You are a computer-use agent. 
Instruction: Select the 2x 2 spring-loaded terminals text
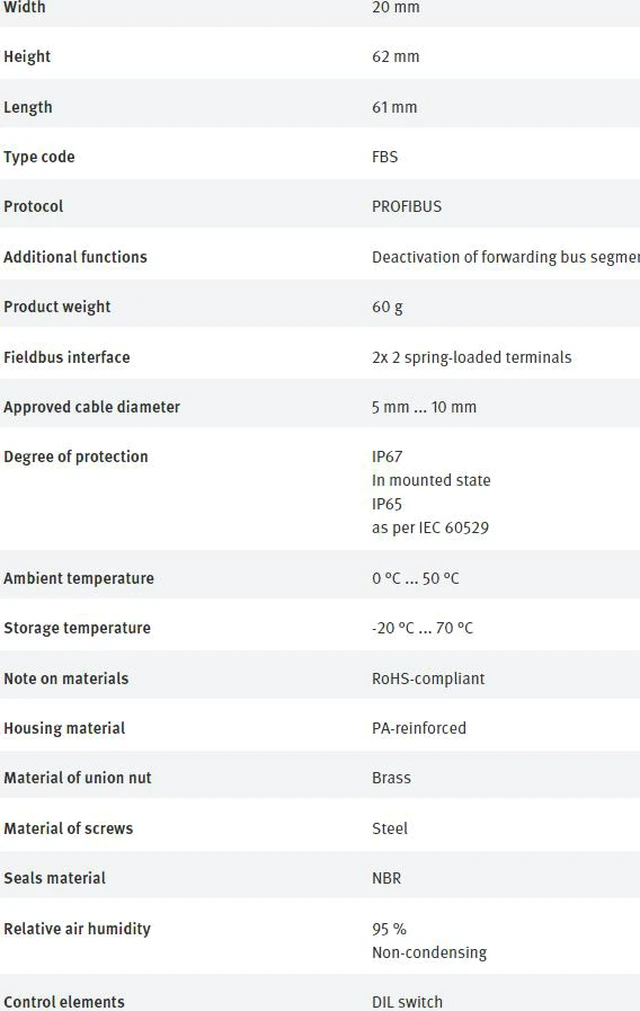click(x=472, y=357)
